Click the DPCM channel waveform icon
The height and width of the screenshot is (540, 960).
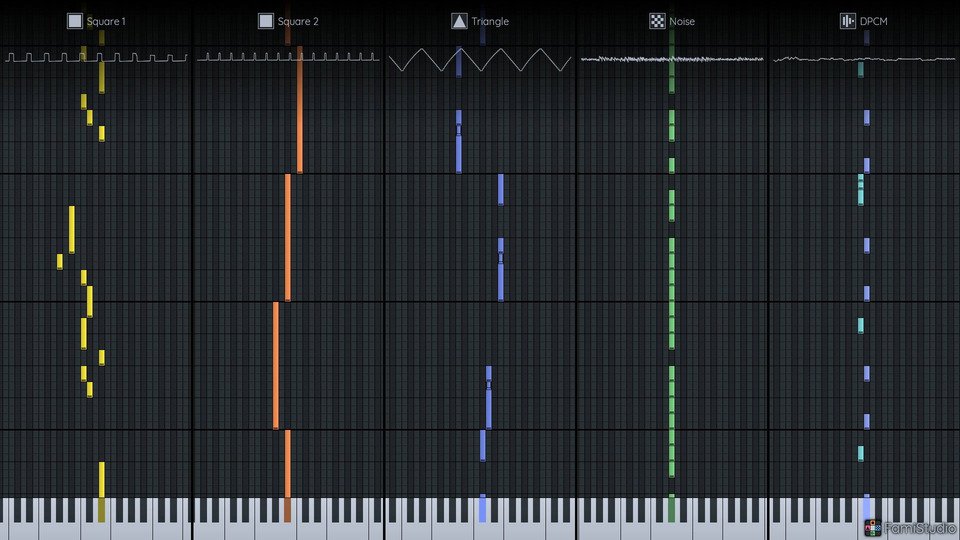coord(847,21)
